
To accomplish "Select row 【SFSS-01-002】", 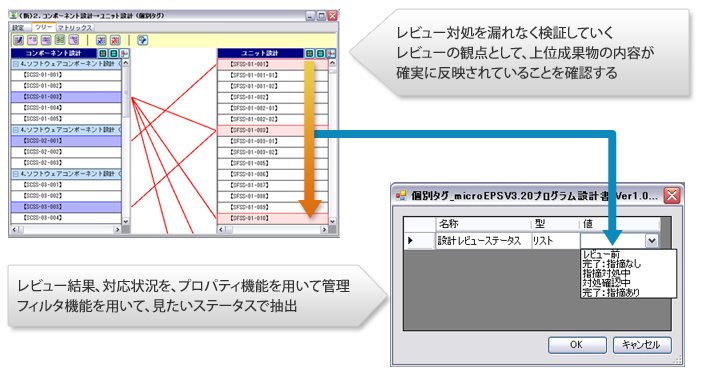I will point(273,97).
